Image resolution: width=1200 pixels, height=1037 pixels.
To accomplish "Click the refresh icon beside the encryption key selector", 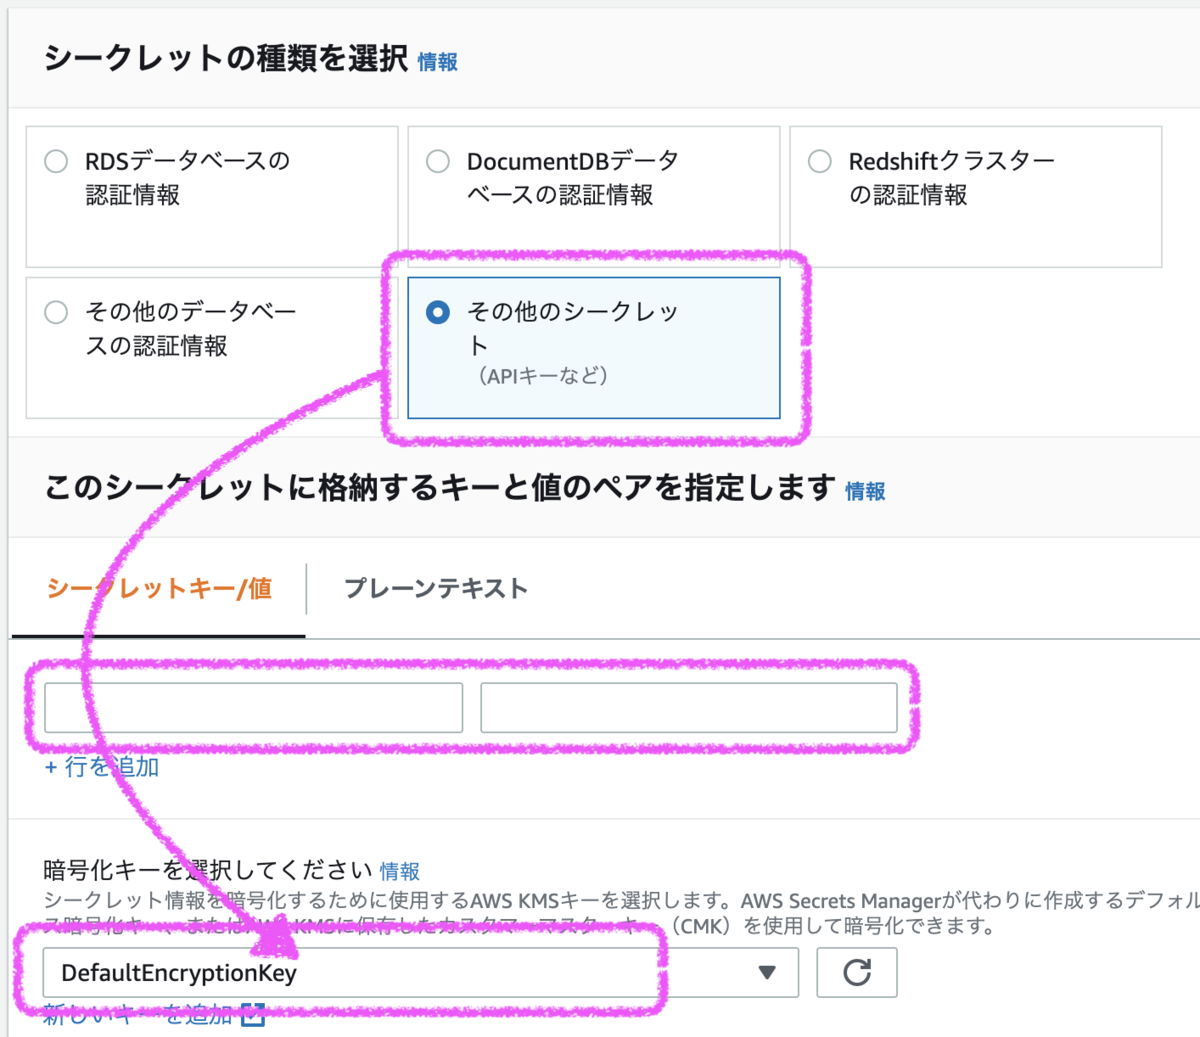I will coord(856,972).
